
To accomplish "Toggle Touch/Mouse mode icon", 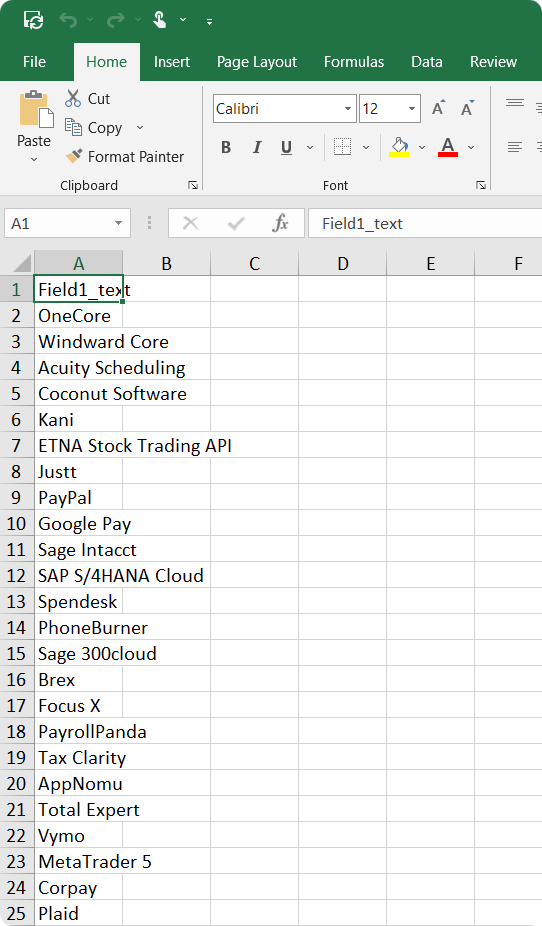I will pos(159,20).
